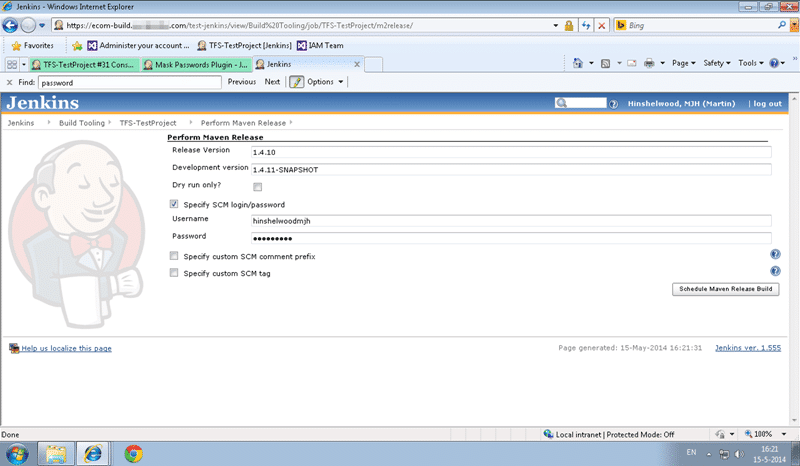
Task: Click the search help question mark icon
Action: coord(614,104)
